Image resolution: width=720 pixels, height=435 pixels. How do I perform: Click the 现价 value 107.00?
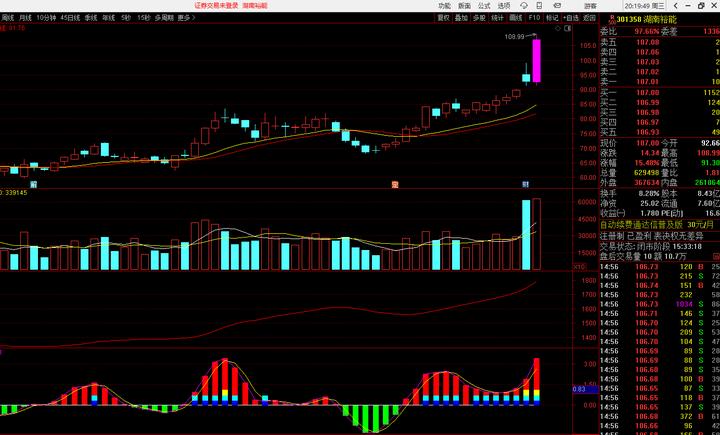coord(647,143)
